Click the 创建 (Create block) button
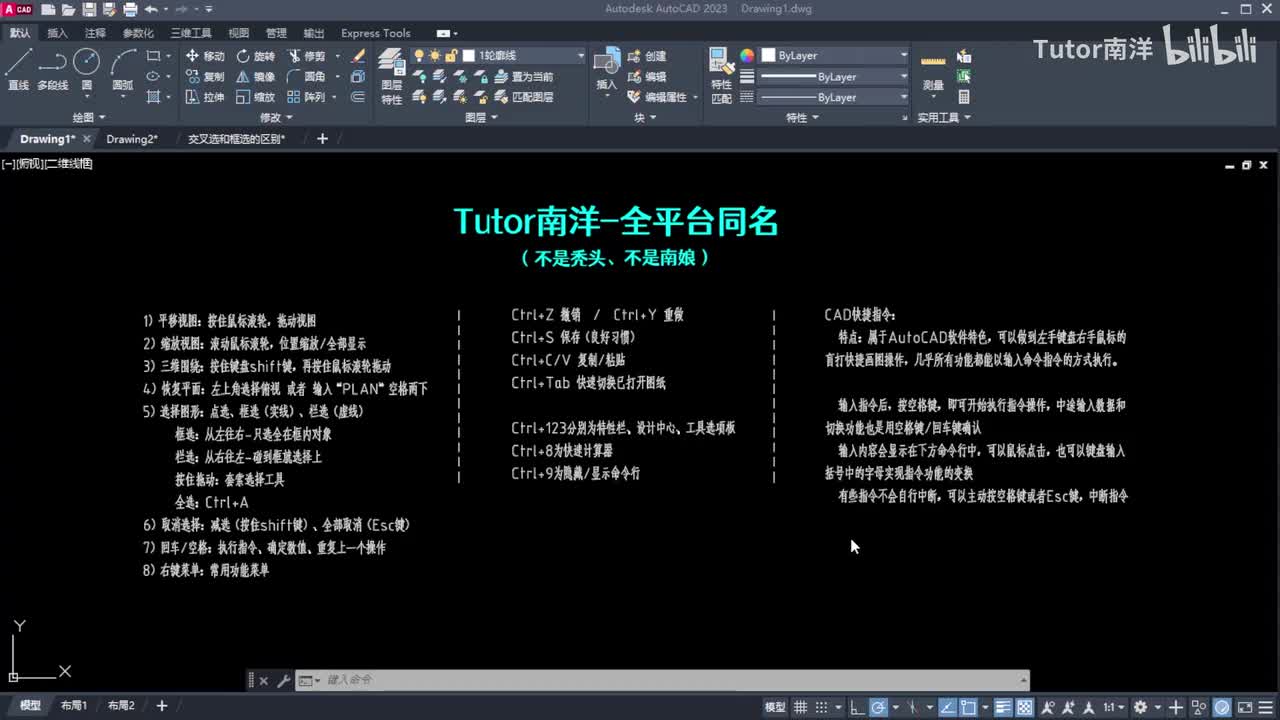The image size is (1280, 720). 647,56
